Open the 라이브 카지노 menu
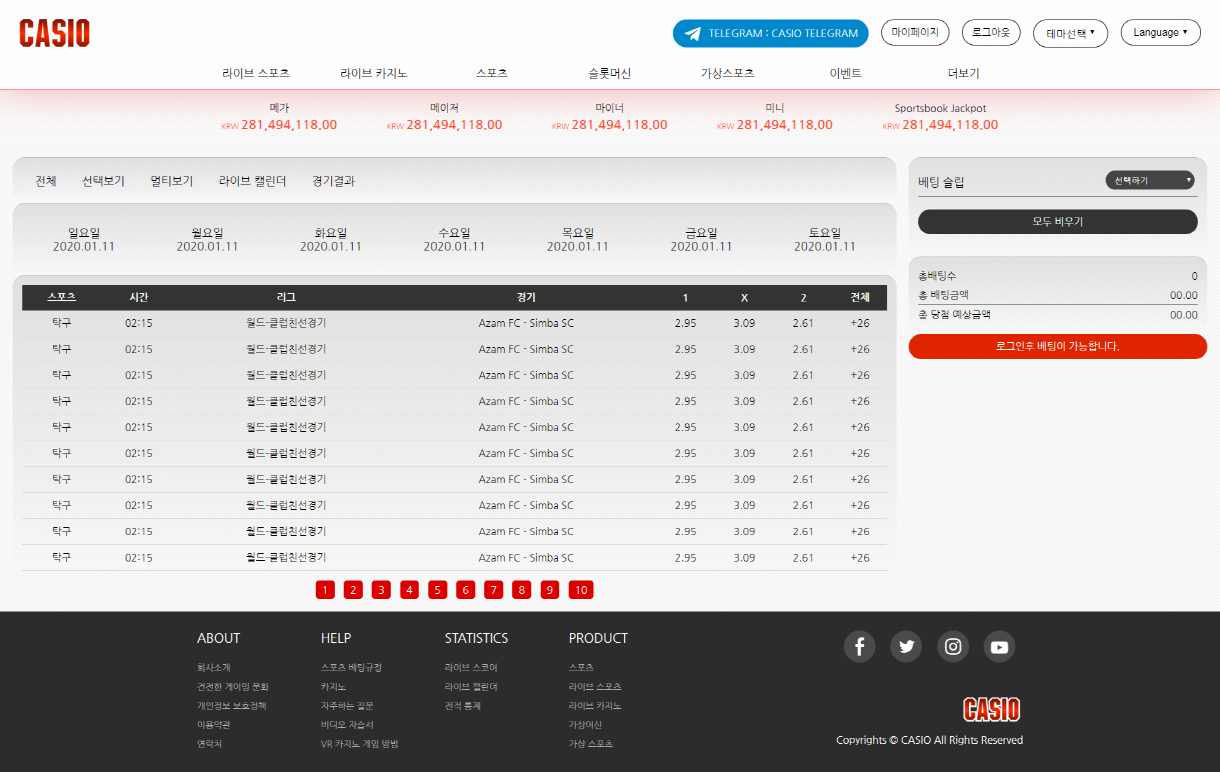1220x772 pixels. [374, 73]
